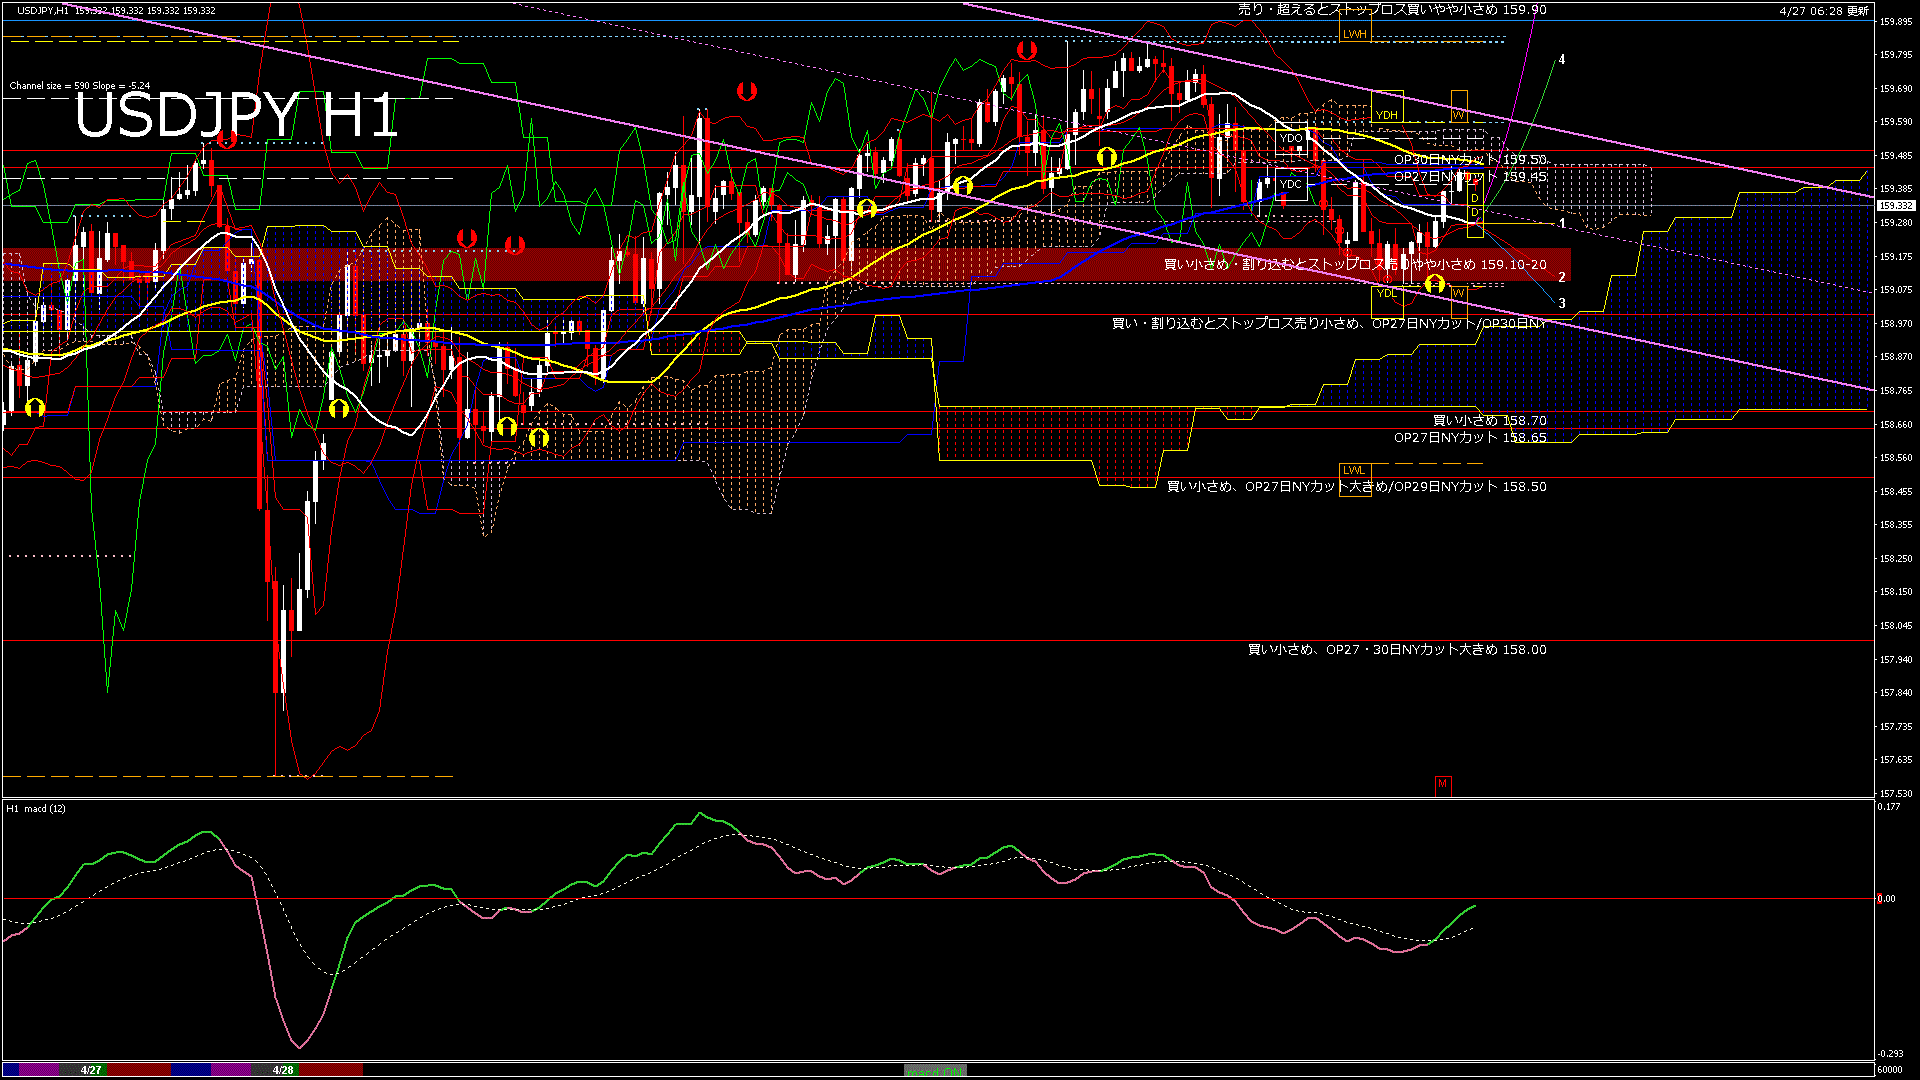Click the 4/28 date label on the time axis

point(284,1070)
